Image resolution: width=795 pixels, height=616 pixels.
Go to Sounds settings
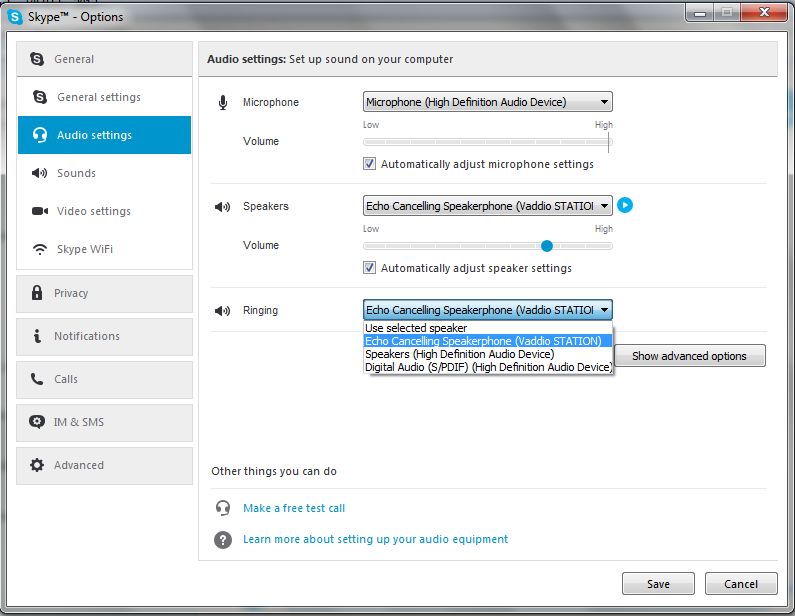tap(104, 173)
